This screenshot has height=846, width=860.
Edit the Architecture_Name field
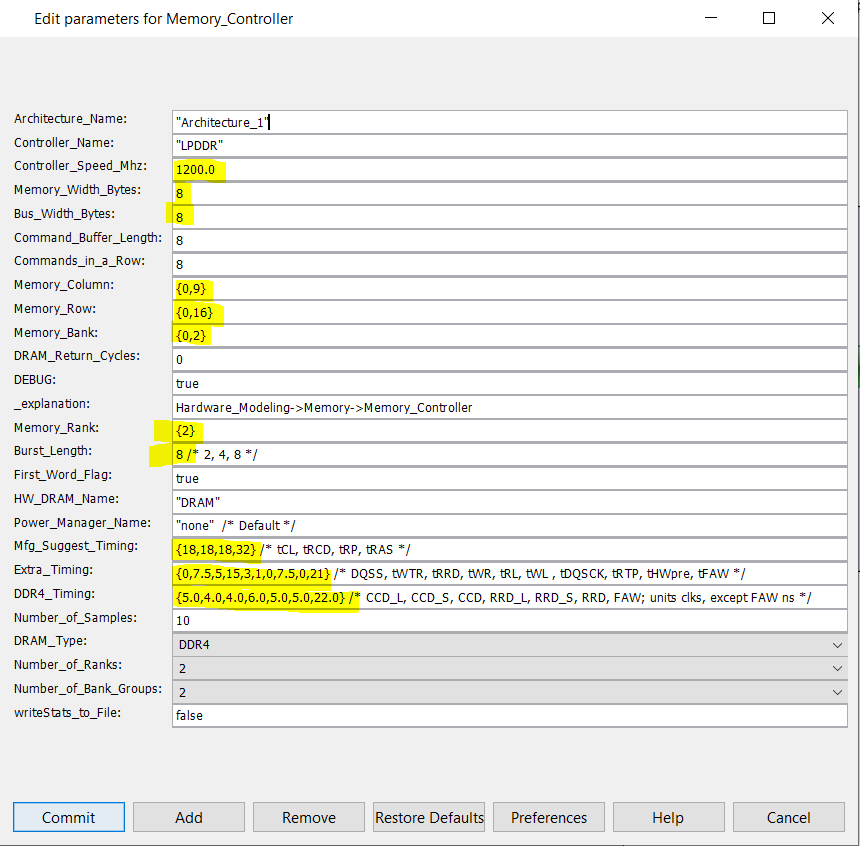pos(510,122)
